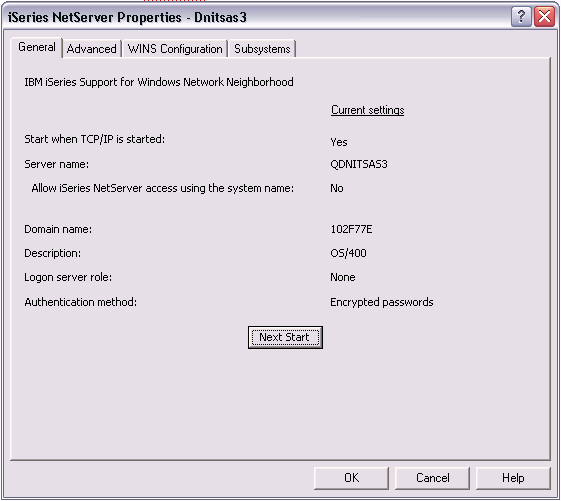This screenshot has height=501, width=561.
Task: Click the description value OS/400
Action: [348, 253]
